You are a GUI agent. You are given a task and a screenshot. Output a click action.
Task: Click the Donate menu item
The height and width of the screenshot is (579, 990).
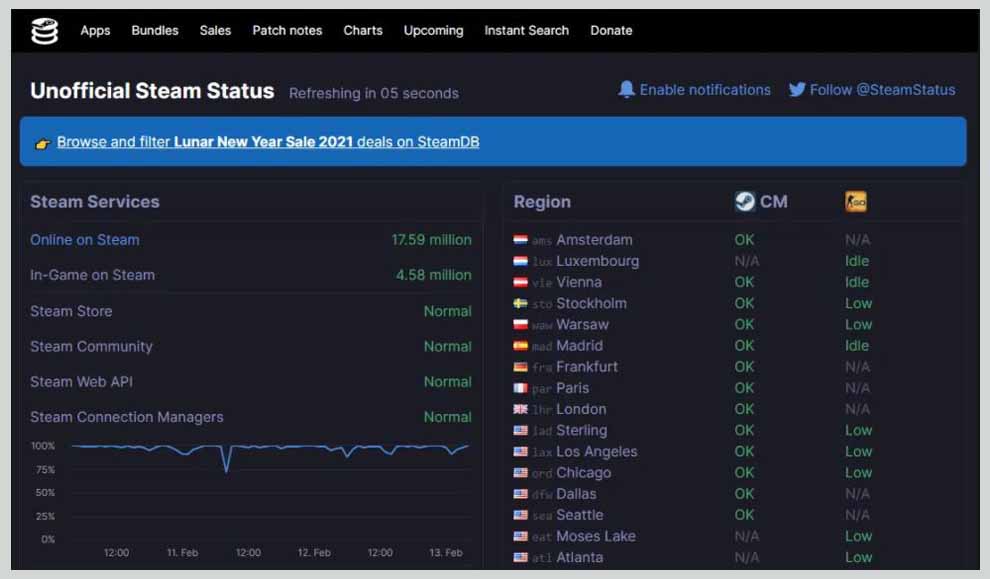(x=611, y=30)
